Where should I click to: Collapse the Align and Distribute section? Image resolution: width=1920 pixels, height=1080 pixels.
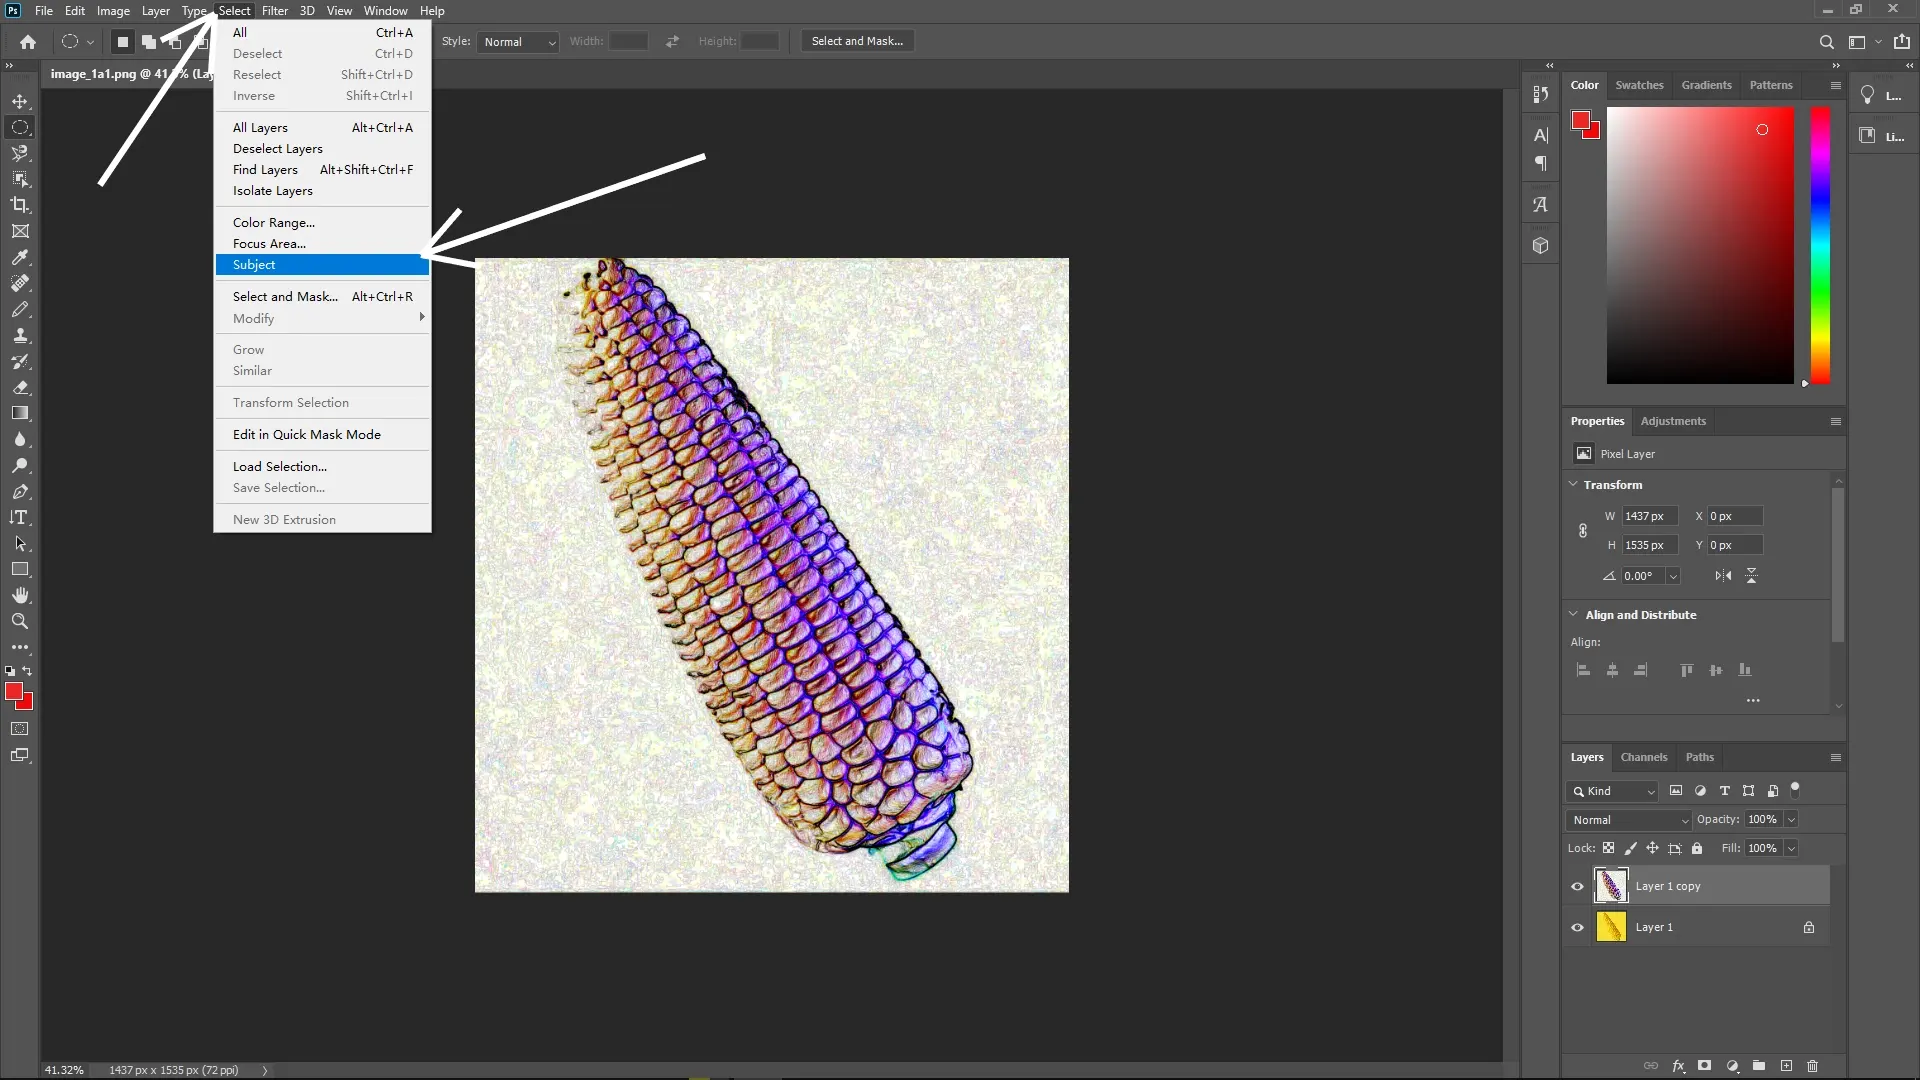click(1575, 614)
